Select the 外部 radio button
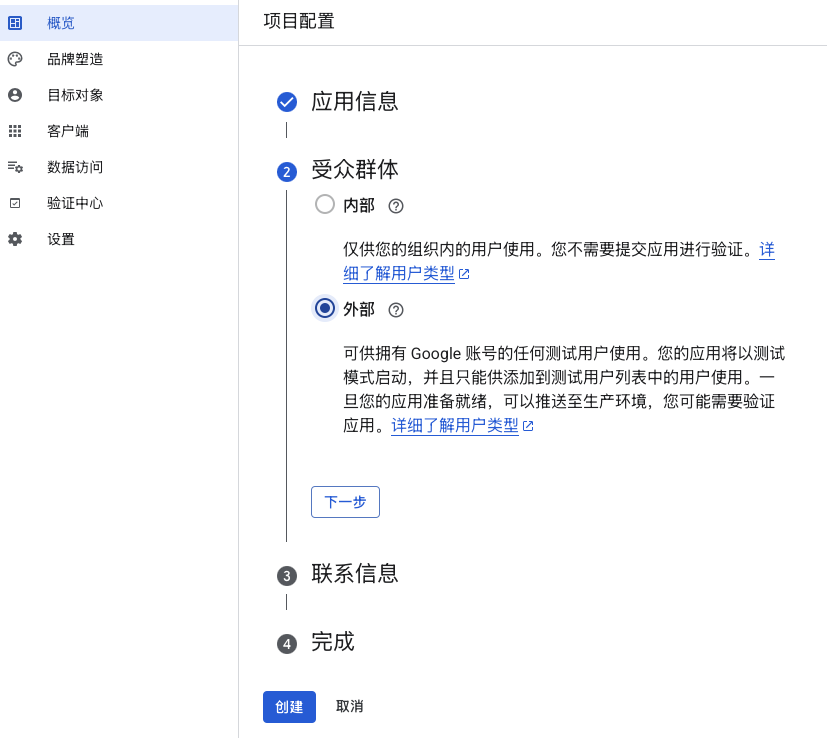 coord(324,308)
